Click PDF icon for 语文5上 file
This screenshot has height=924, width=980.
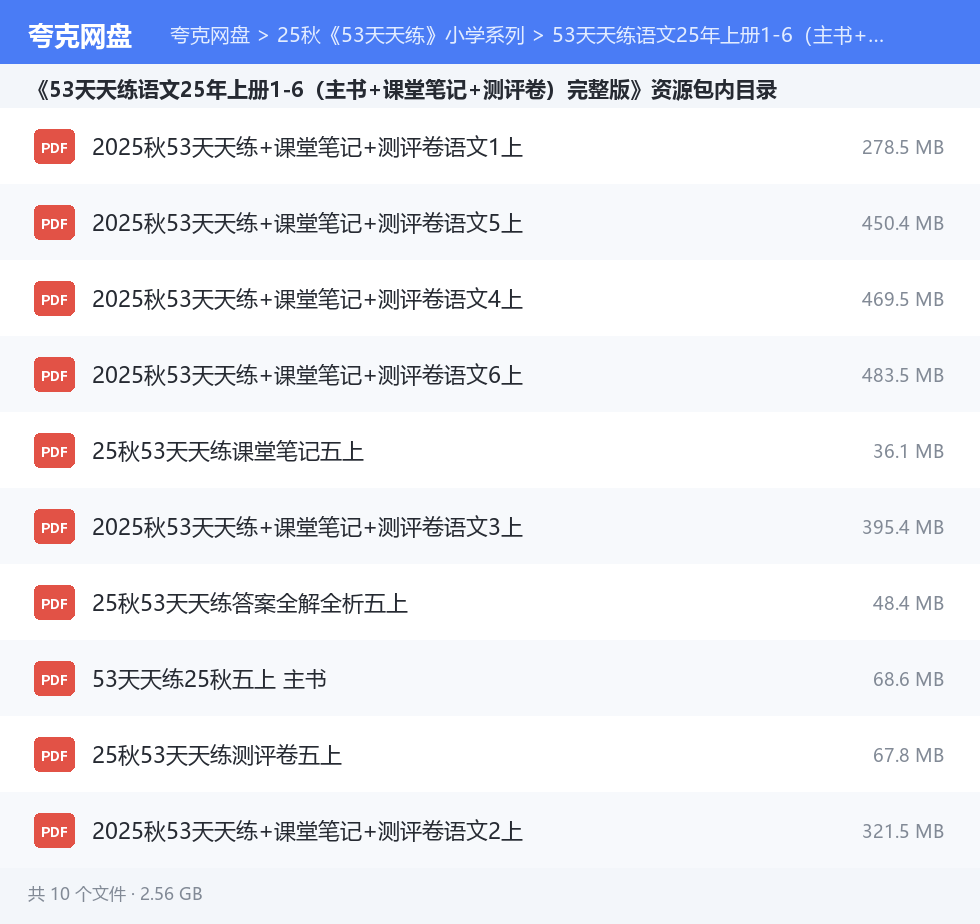tap(54, 223)
